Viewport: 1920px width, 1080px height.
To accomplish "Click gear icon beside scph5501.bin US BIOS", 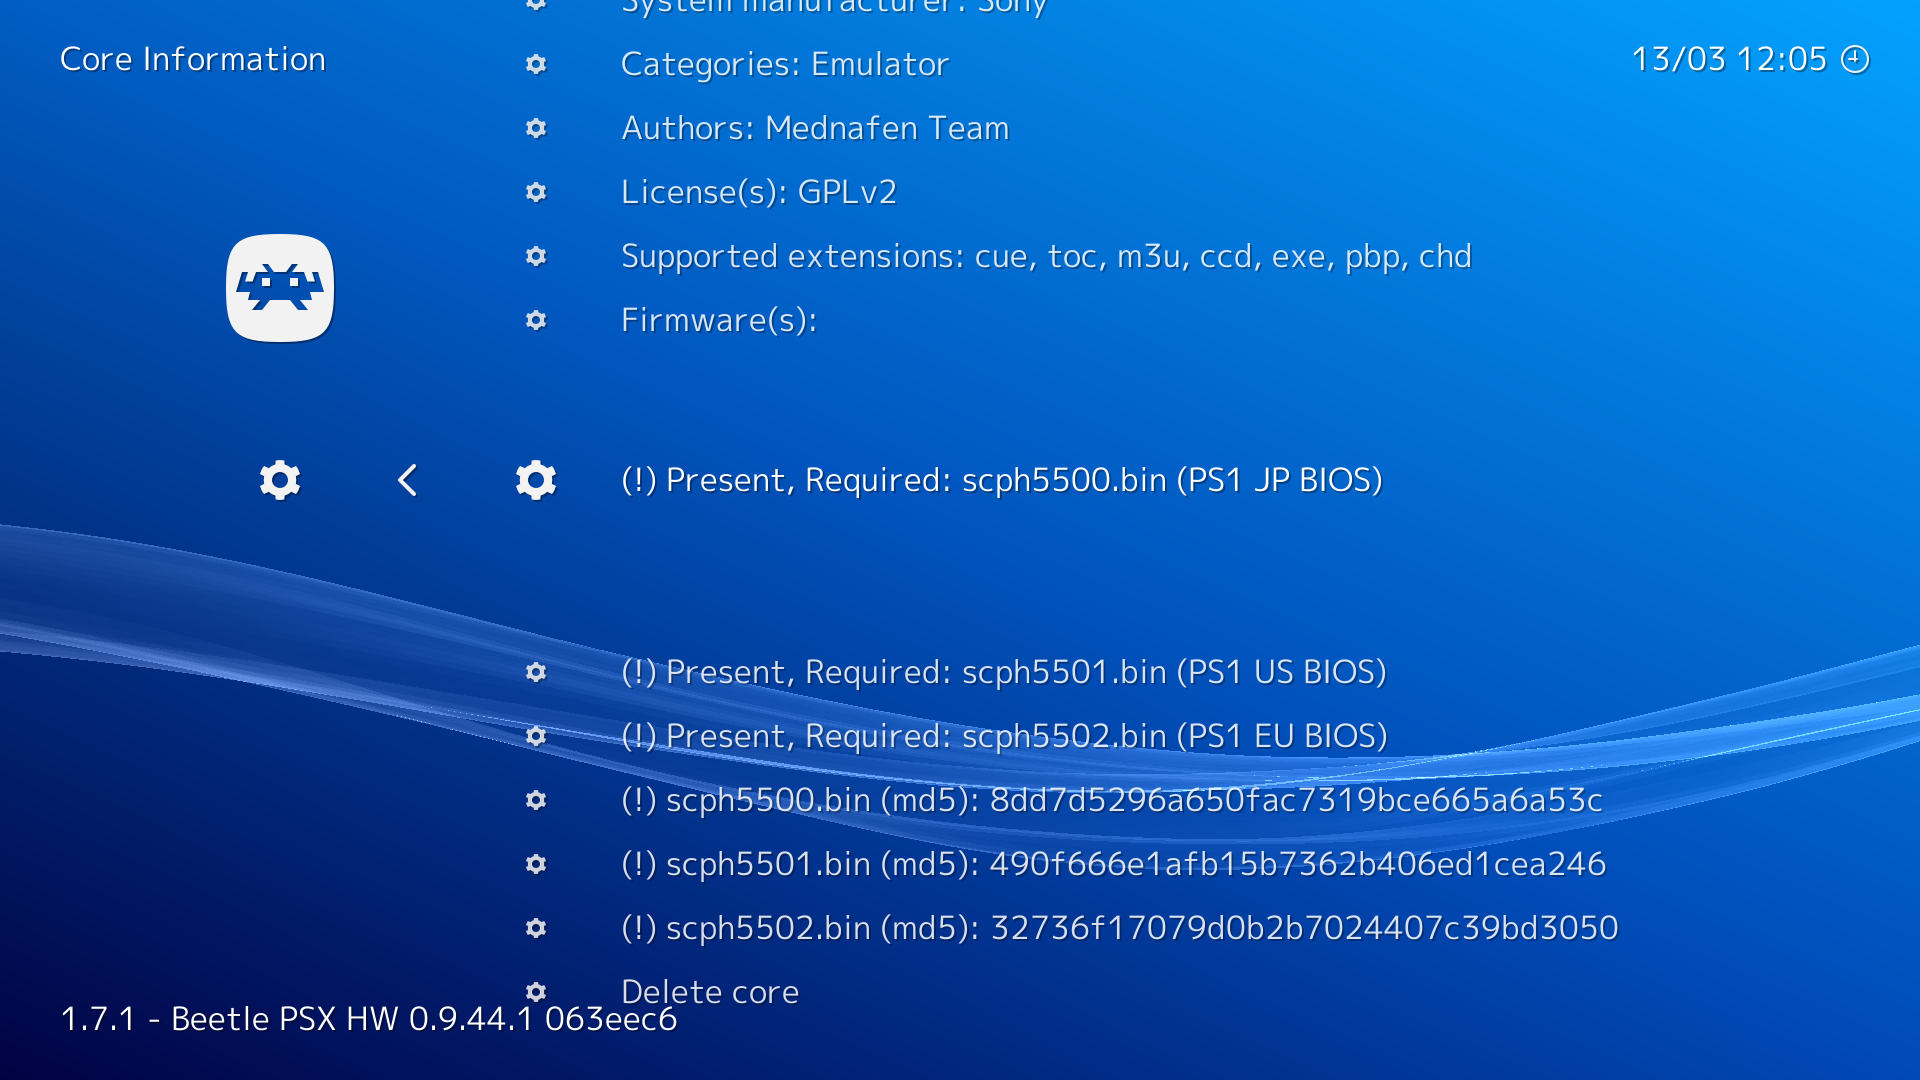I will [x=536, y=672].
